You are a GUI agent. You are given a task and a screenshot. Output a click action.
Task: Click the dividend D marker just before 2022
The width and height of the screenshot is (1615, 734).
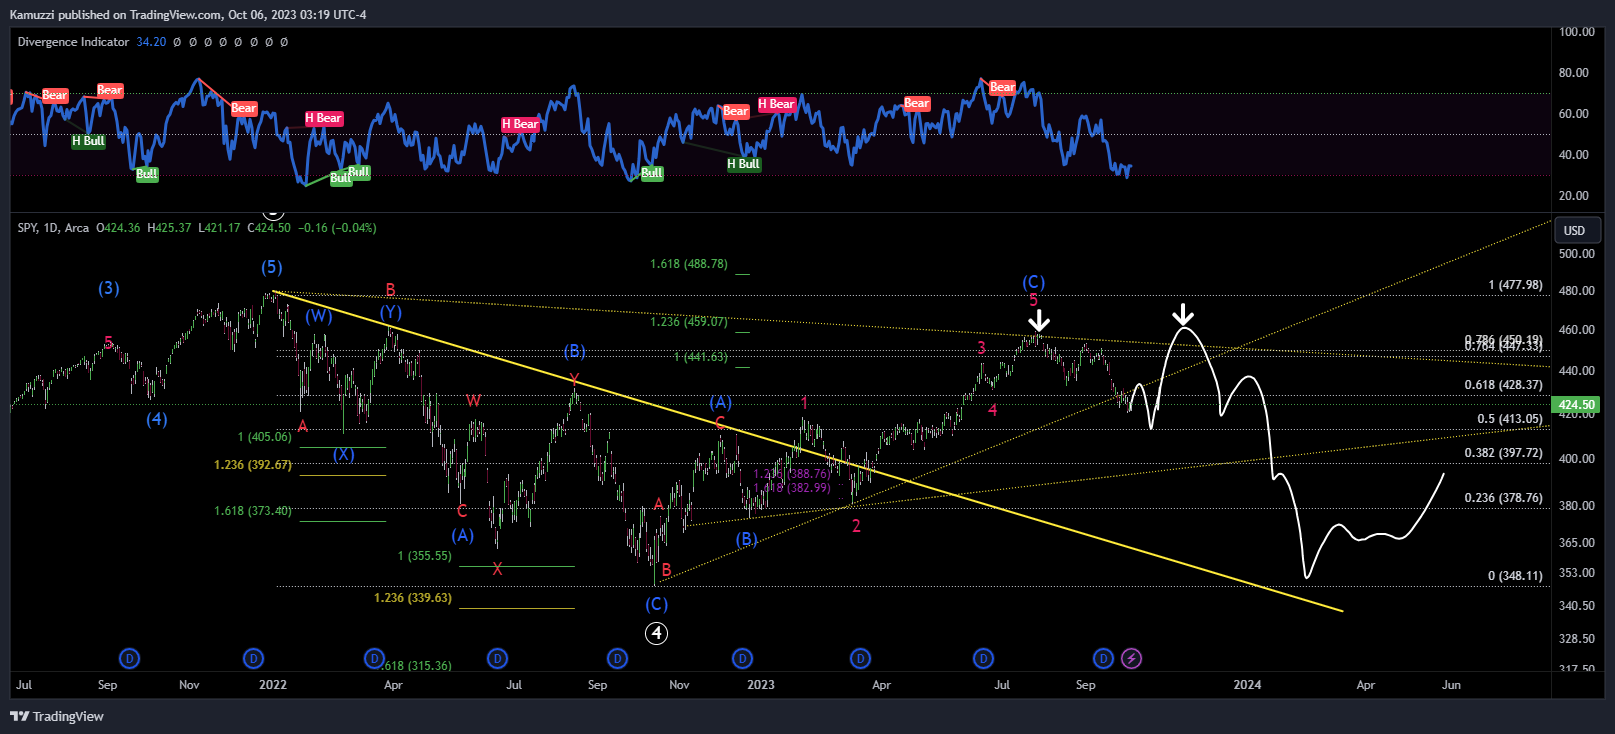(254, 658)
